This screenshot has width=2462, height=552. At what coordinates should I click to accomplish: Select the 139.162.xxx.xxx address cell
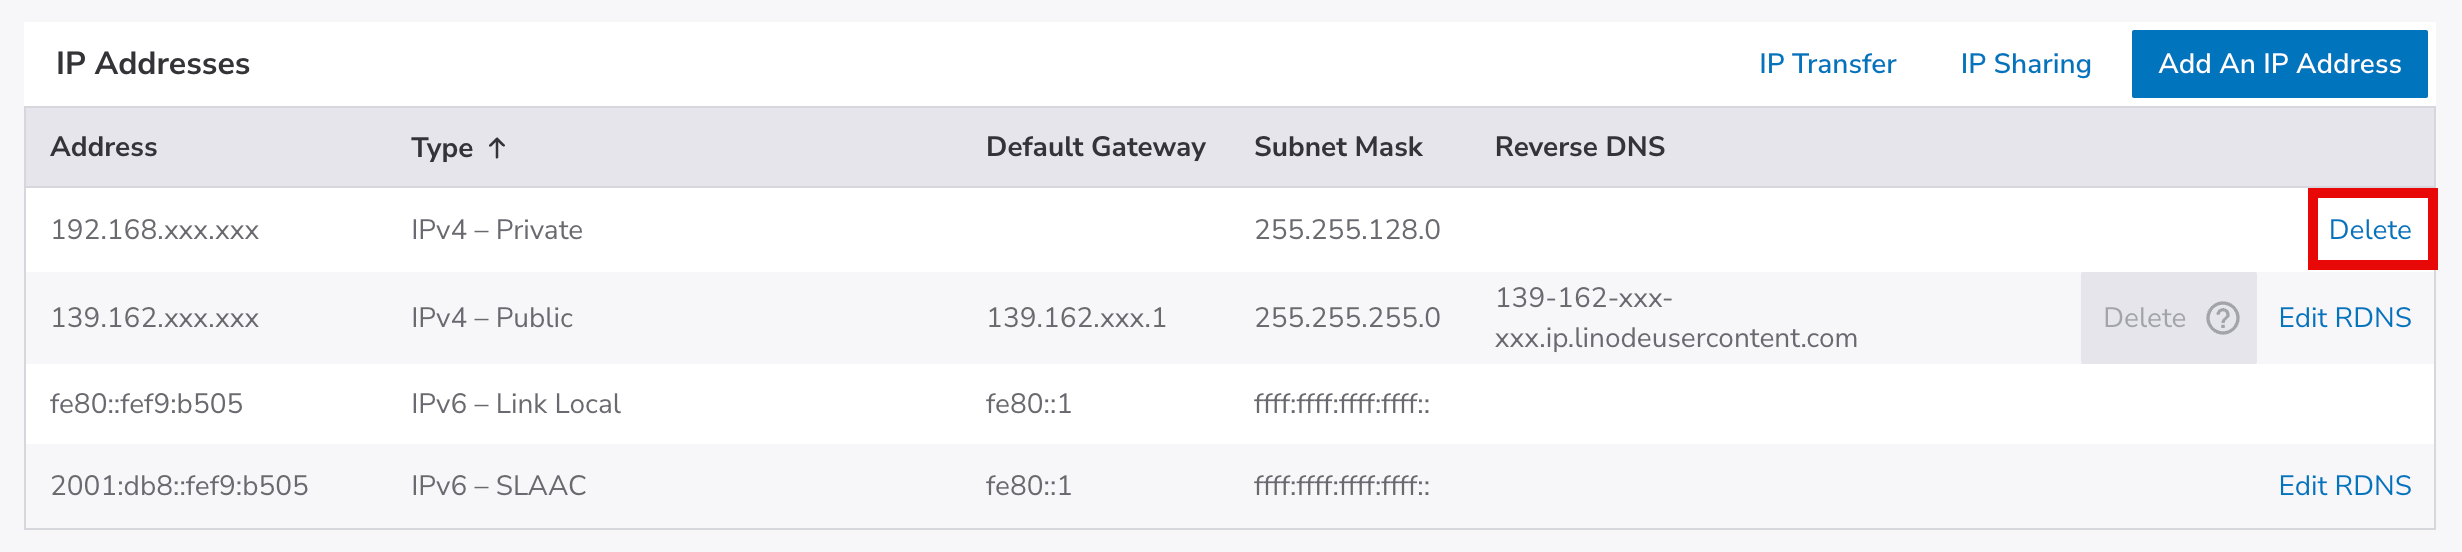(155, 318)
